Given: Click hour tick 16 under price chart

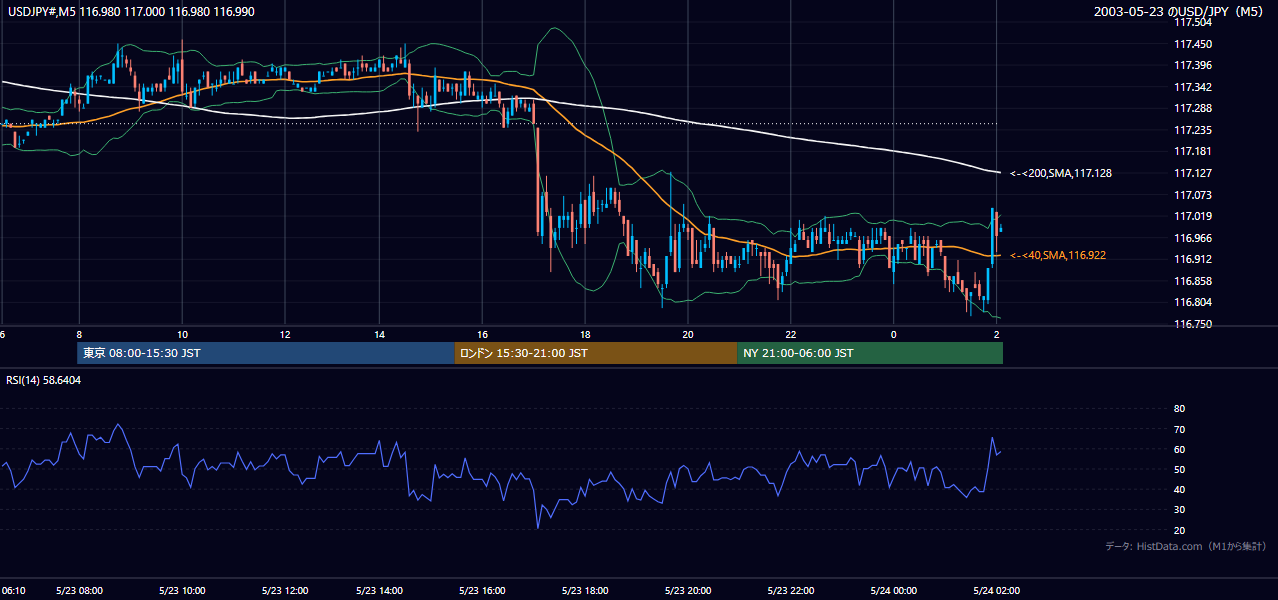Looking at the screenshot, I should pyautogui.click(x=482, y=334).
